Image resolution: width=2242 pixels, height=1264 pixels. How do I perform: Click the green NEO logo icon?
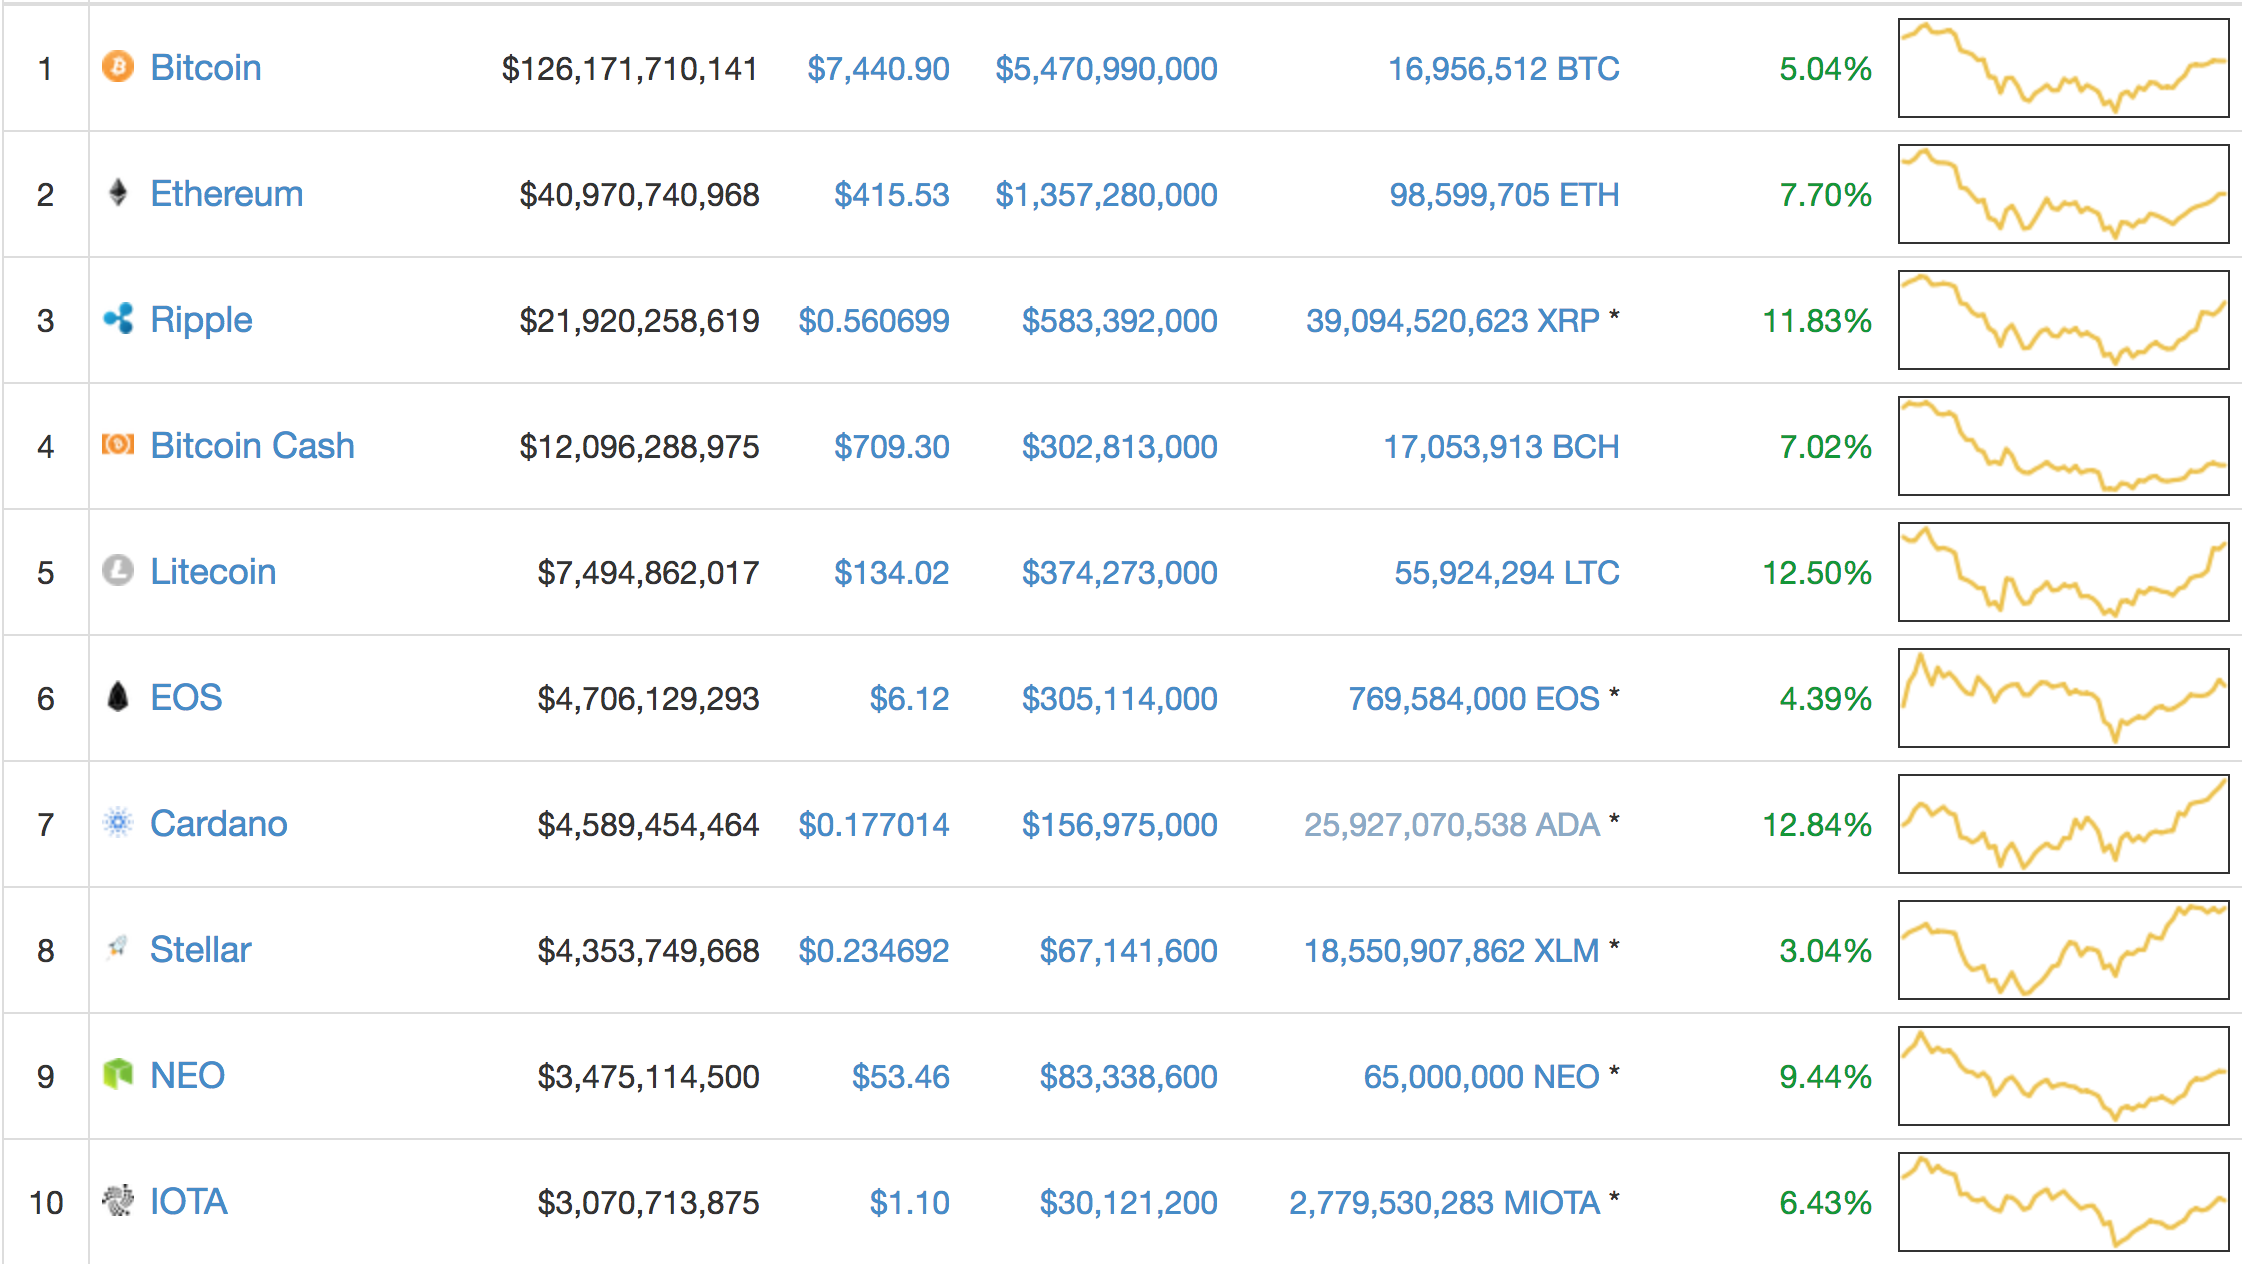[118, 1074]
